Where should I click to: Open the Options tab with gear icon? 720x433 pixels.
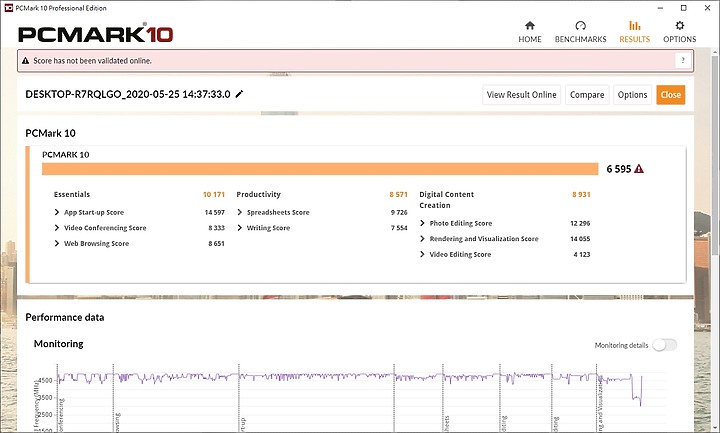click(x=680, y=32)
